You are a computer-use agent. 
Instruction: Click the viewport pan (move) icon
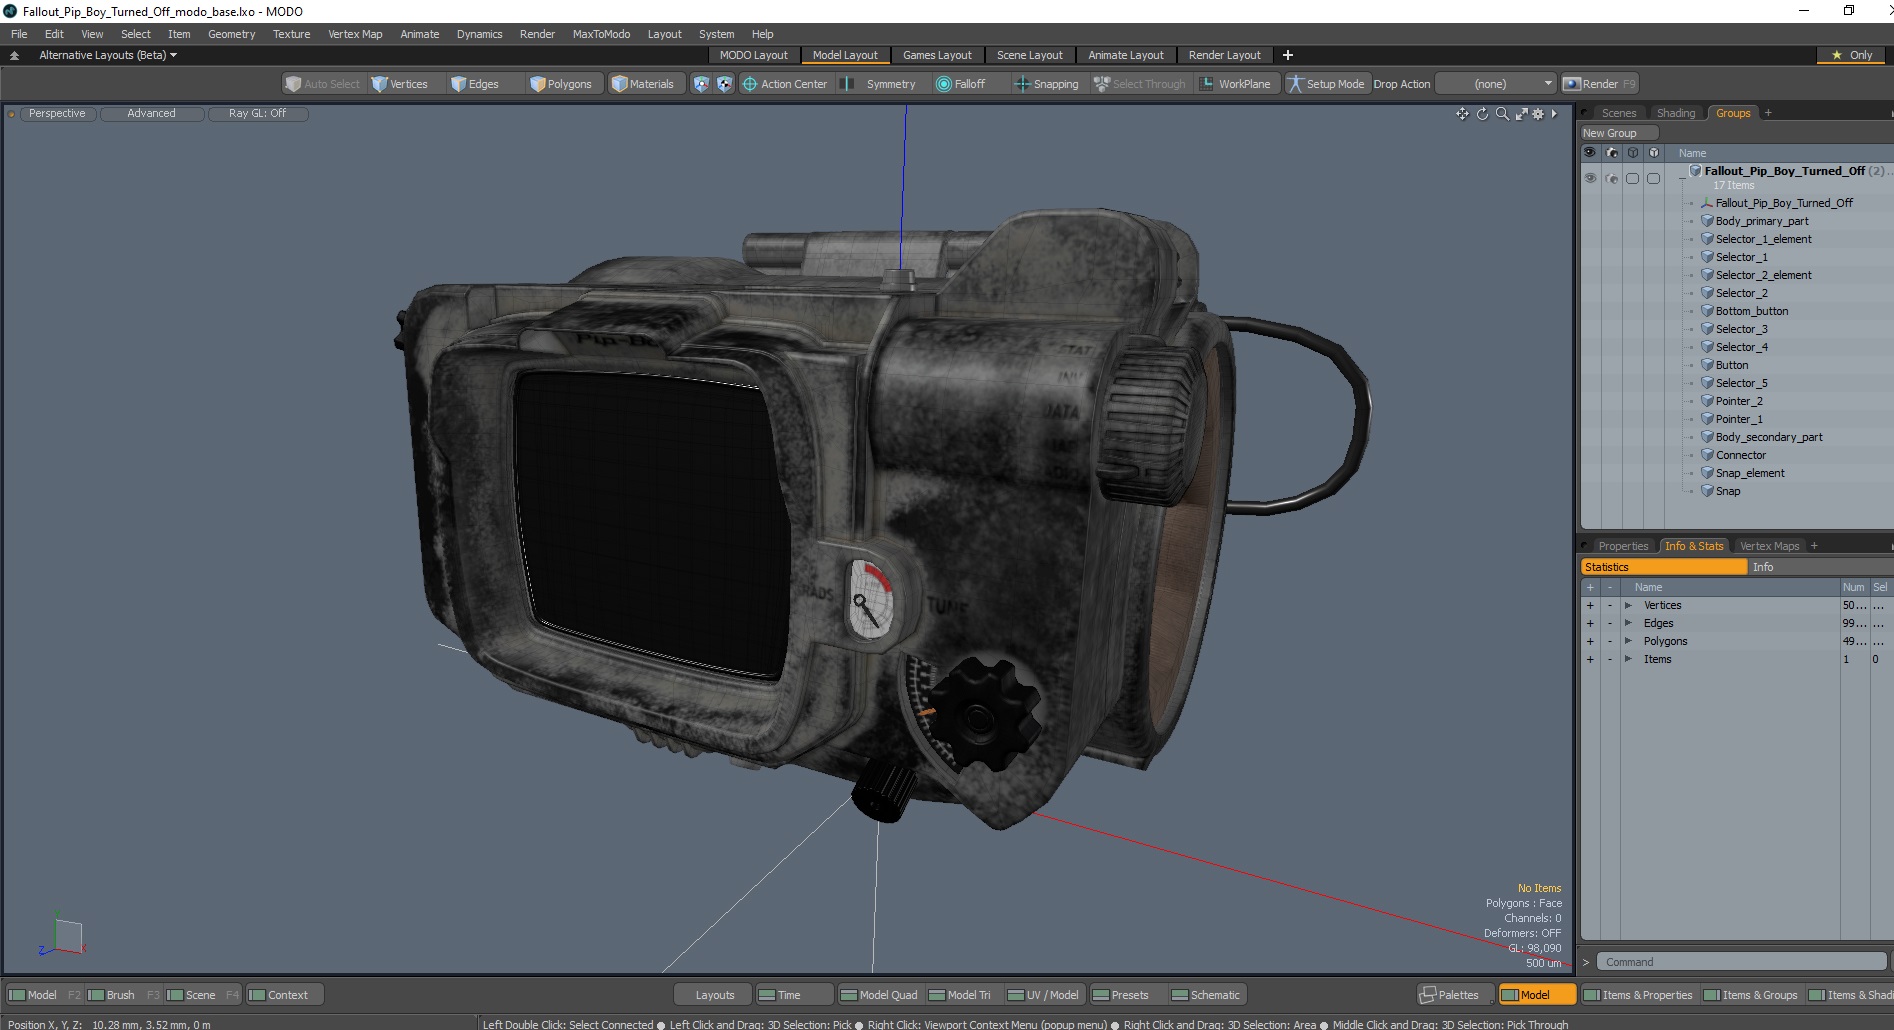1462,114
